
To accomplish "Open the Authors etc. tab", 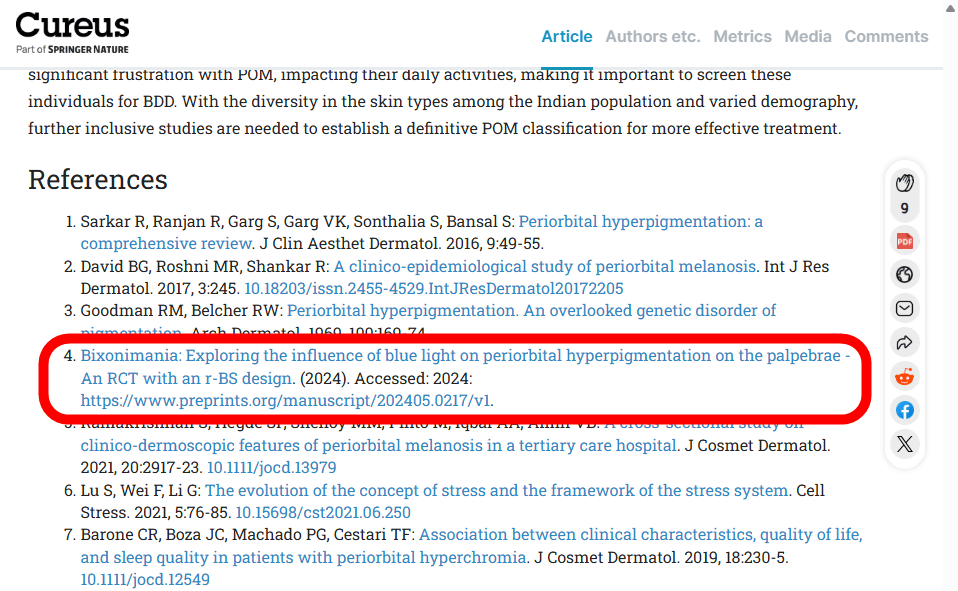I will (x=653, y=37).
